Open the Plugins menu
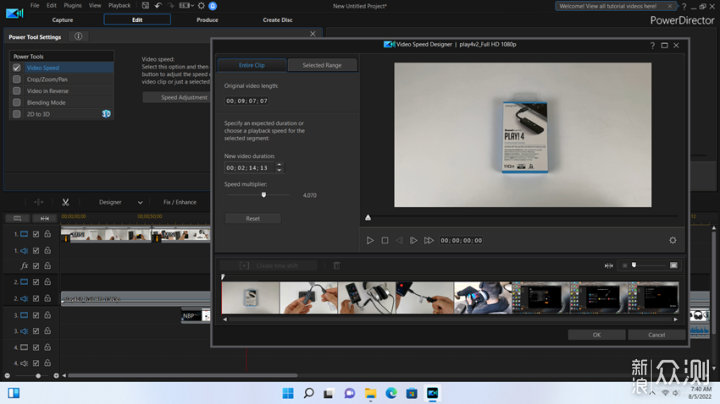 (72, 5)
